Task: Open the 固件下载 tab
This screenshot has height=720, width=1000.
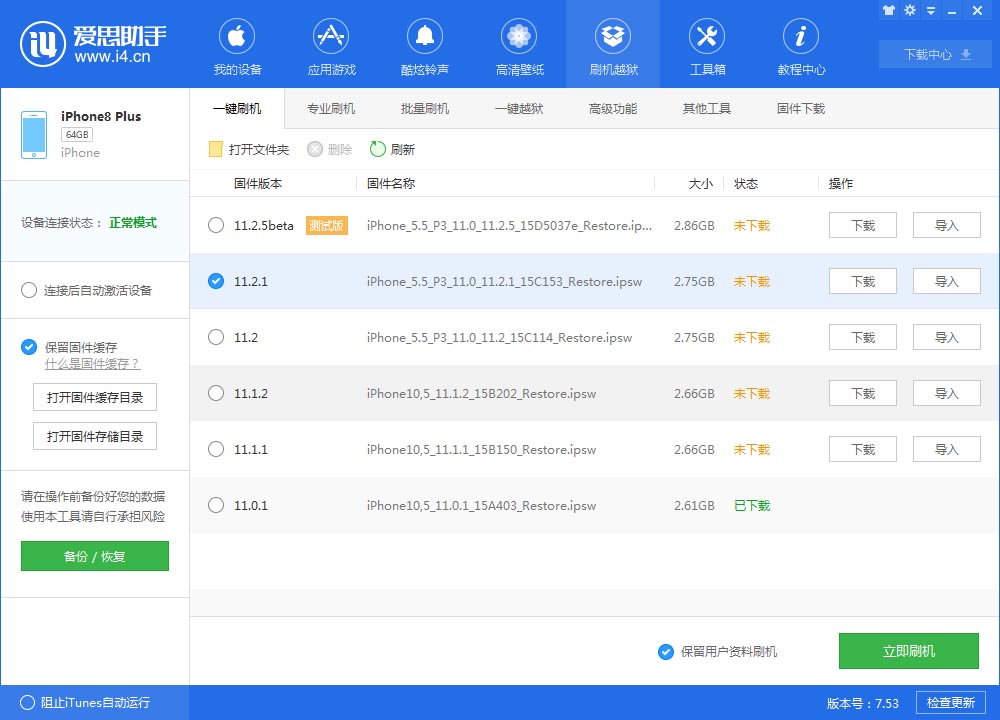Action: [x=797, y=107]
